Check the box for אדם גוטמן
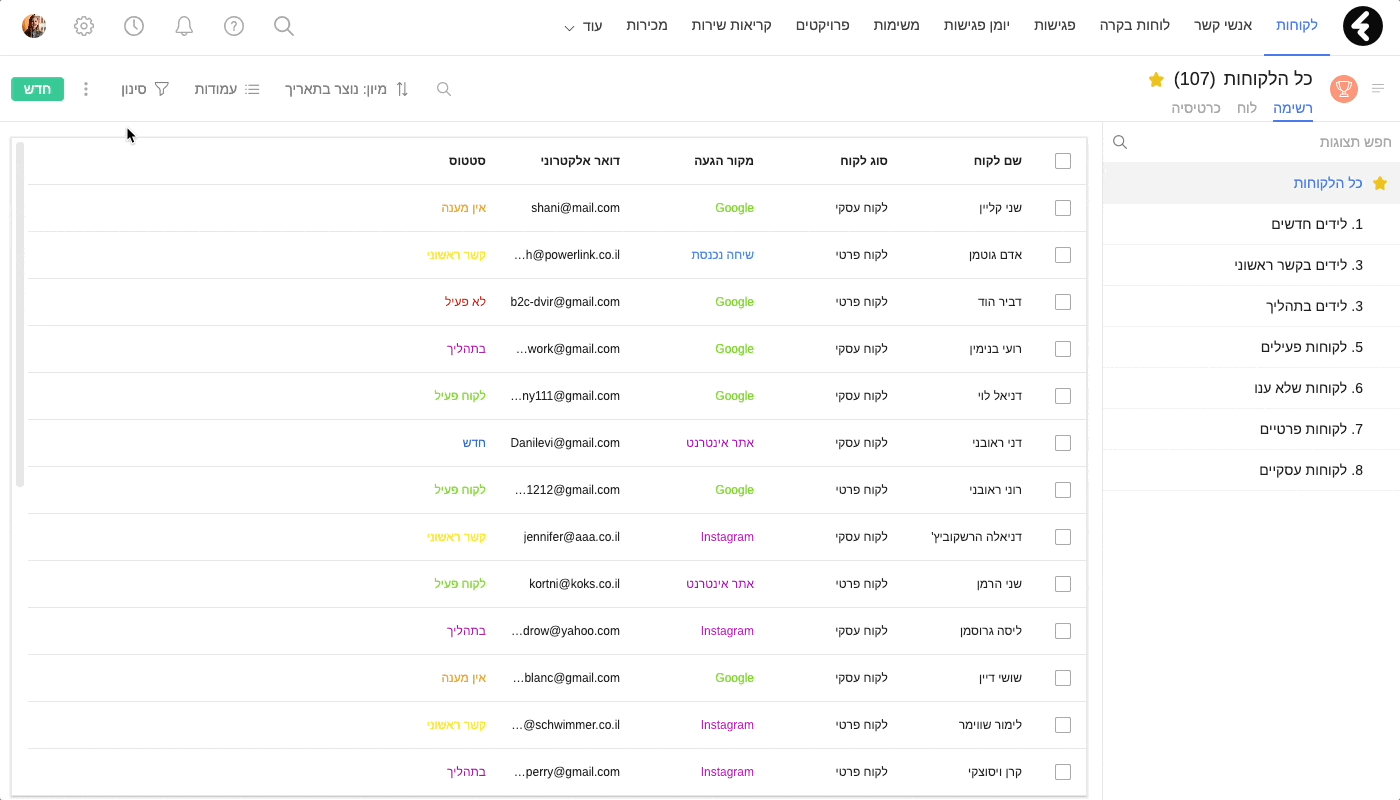 (x=1063, y=255)
